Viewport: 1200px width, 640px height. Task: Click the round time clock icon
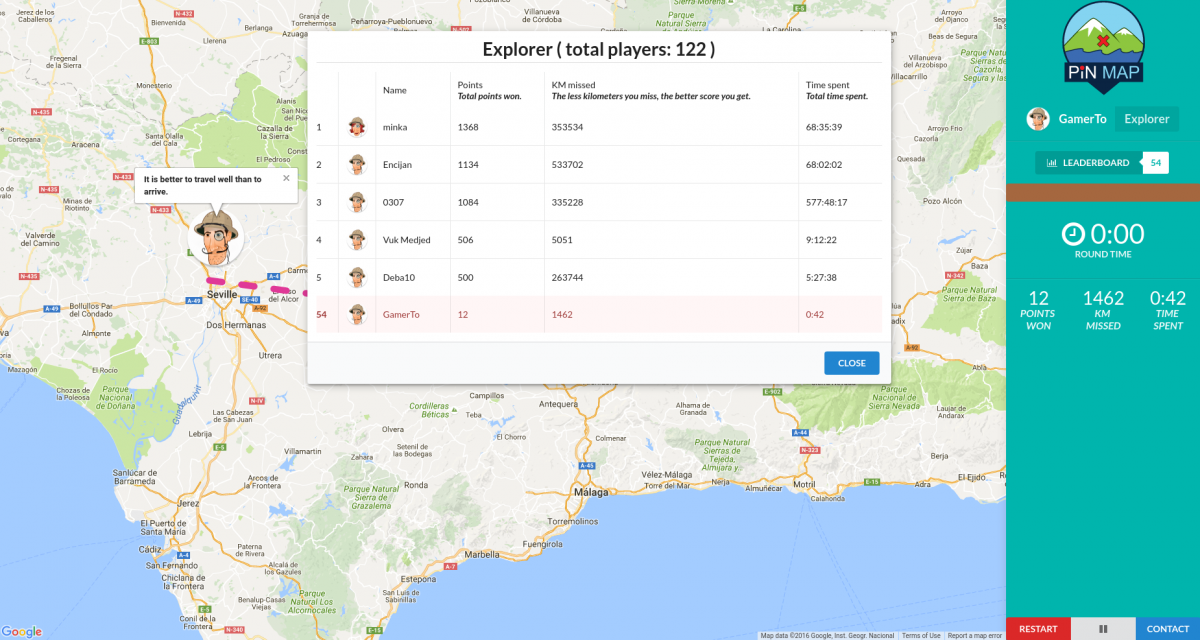(1072, 234)
